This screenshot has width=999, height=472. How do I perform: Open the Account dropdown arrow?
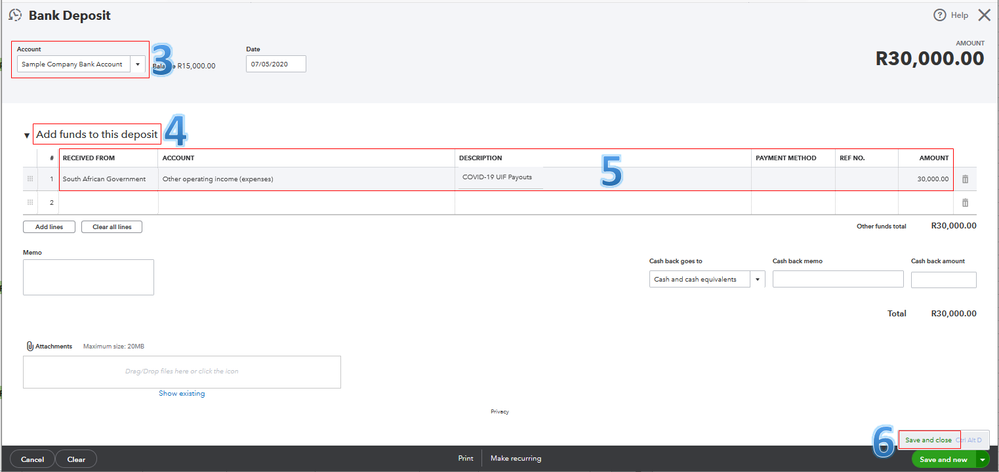pyautogui.click(x=138, y=64)
